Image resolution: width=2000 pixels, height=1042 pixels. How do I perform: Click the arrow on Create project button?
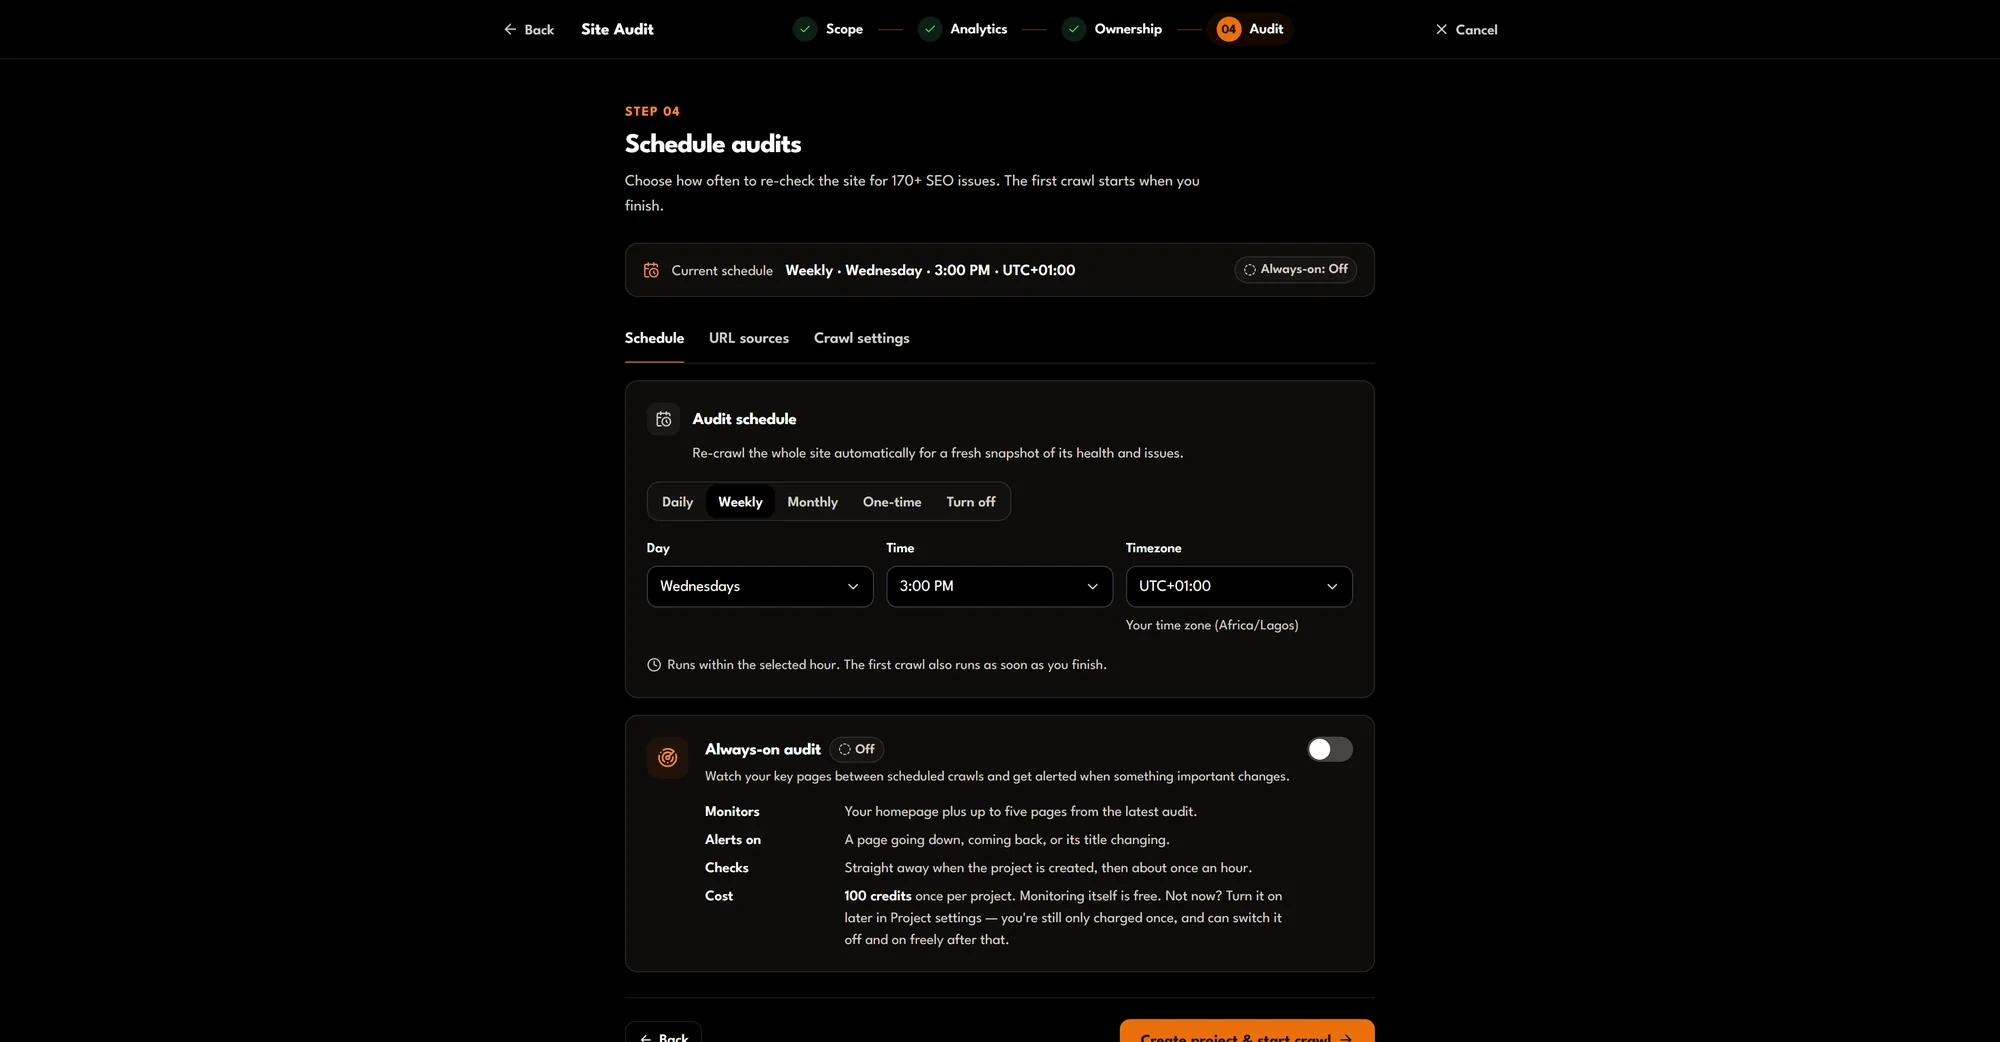pos(1346,1037)
